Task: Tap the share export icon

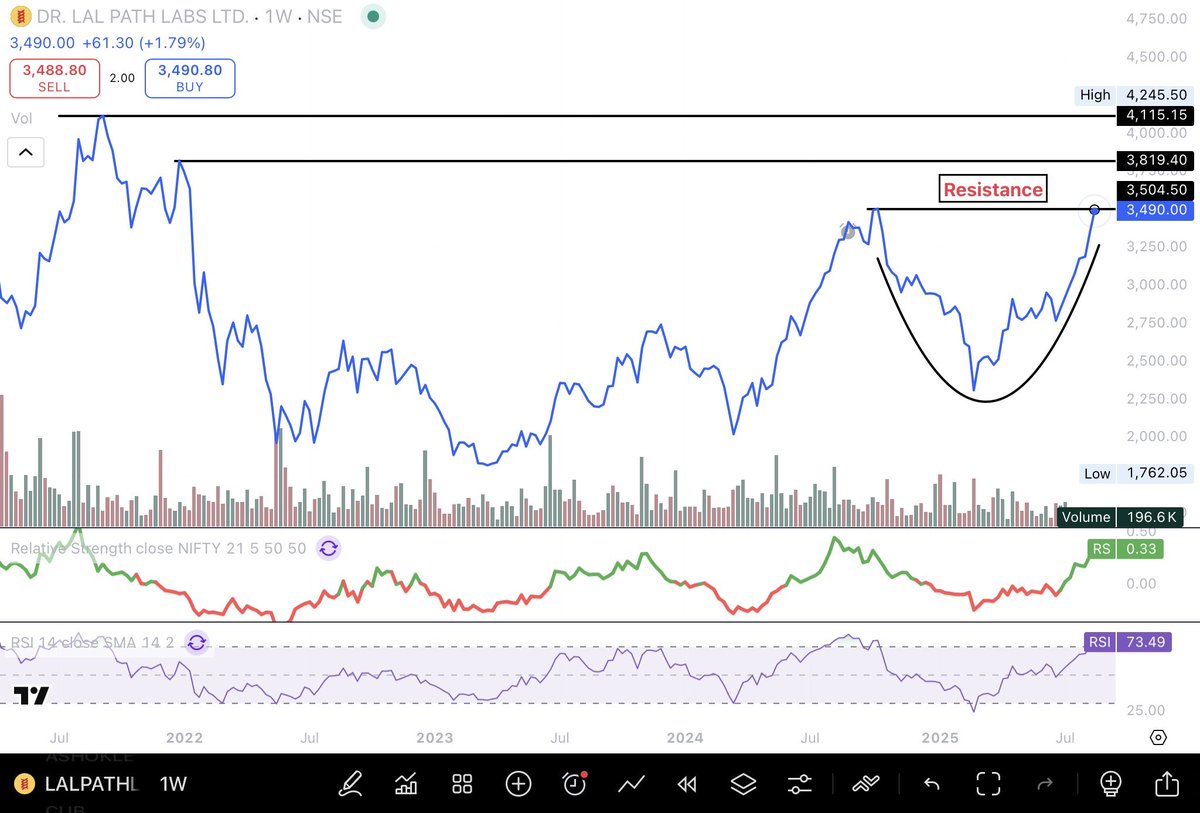Action: click(x=1167, y=783)
